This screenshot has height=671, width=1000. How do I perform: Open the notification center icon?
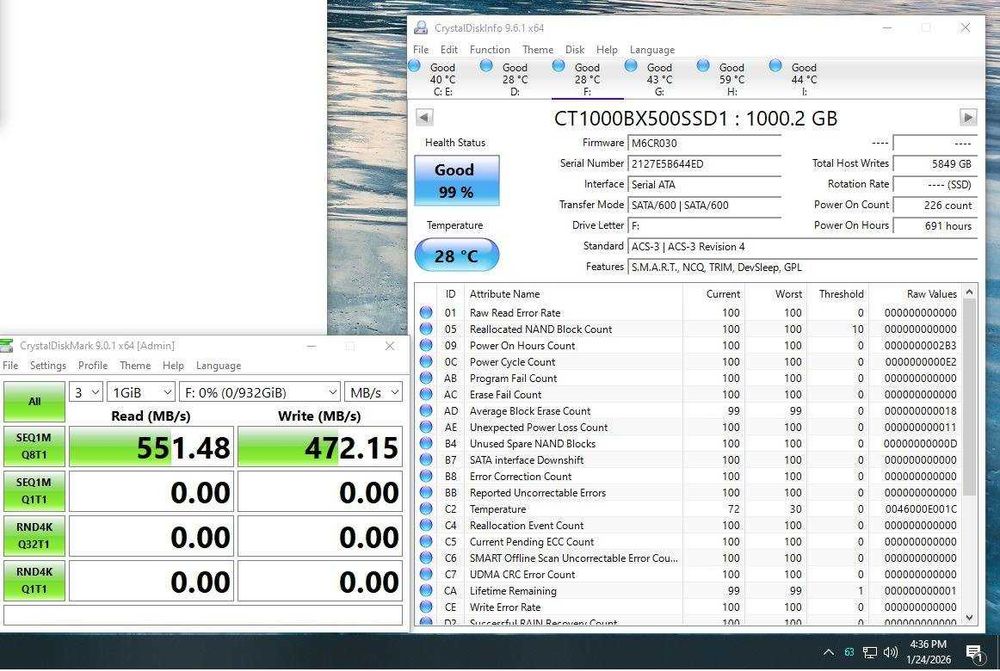pos(974,653)
